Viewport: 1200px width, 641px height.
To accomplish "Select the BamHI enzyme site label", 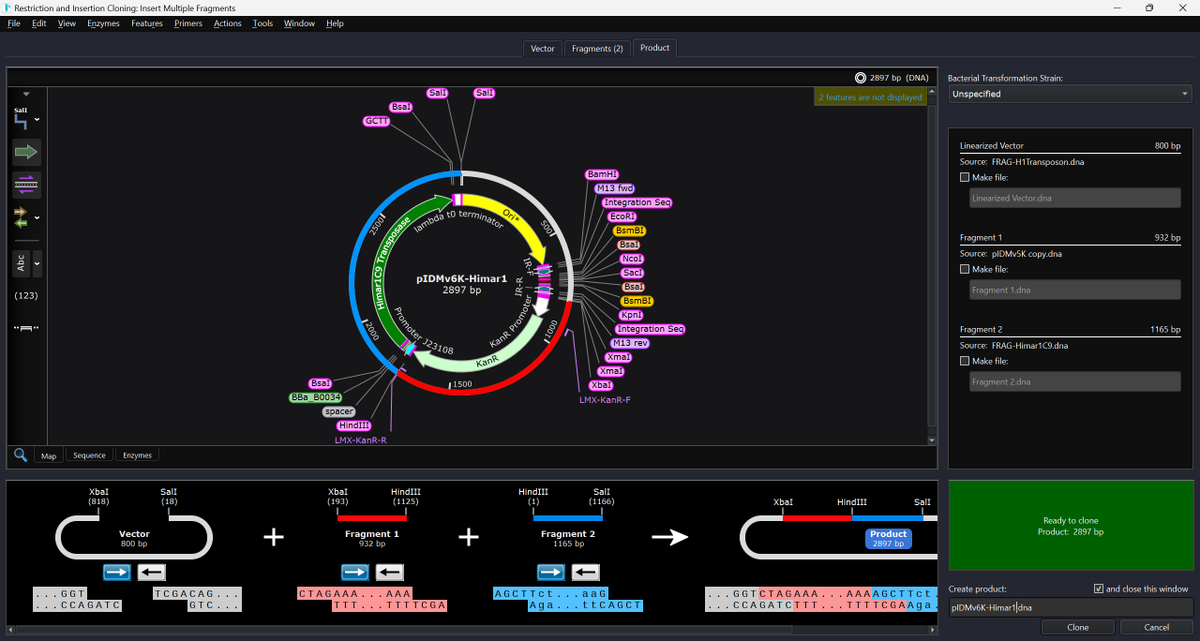I will tap(603, 174).
